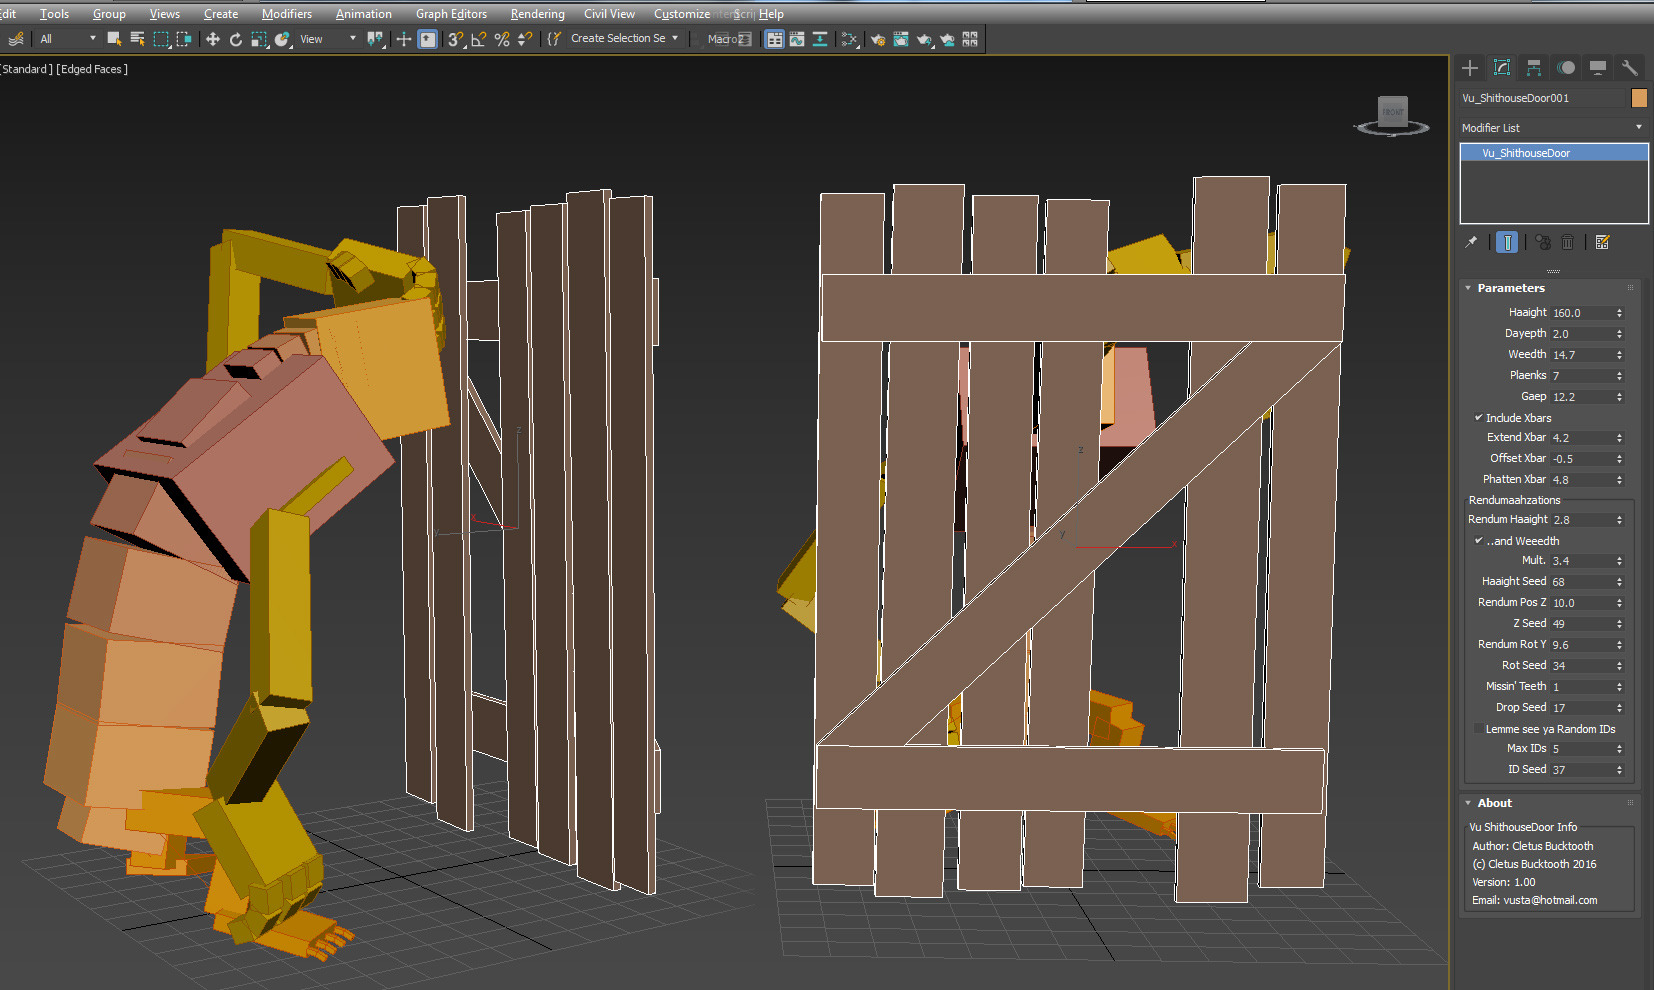1654x990 pixels.
Task: Enable Lemme see ya Random IDs
Action: [x=1479, y=729]
